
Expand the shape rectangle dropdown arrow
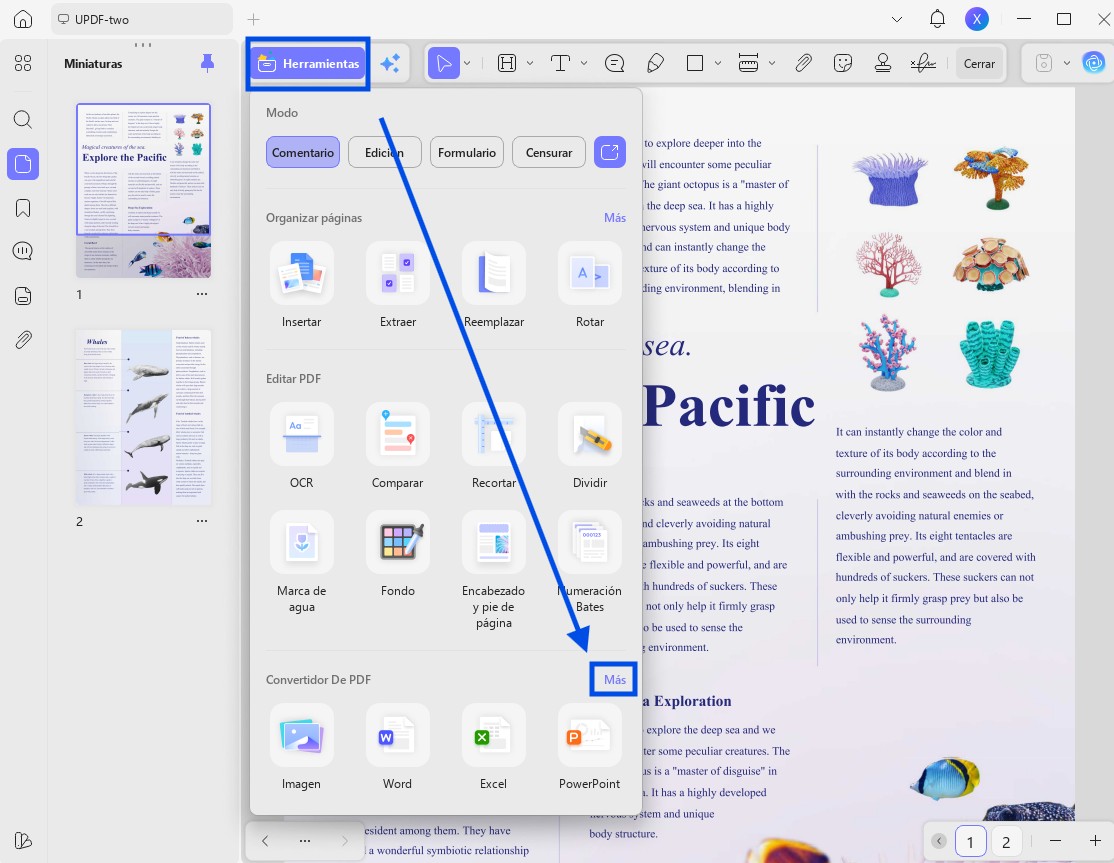pyautogui.click(x=718, y=63)
